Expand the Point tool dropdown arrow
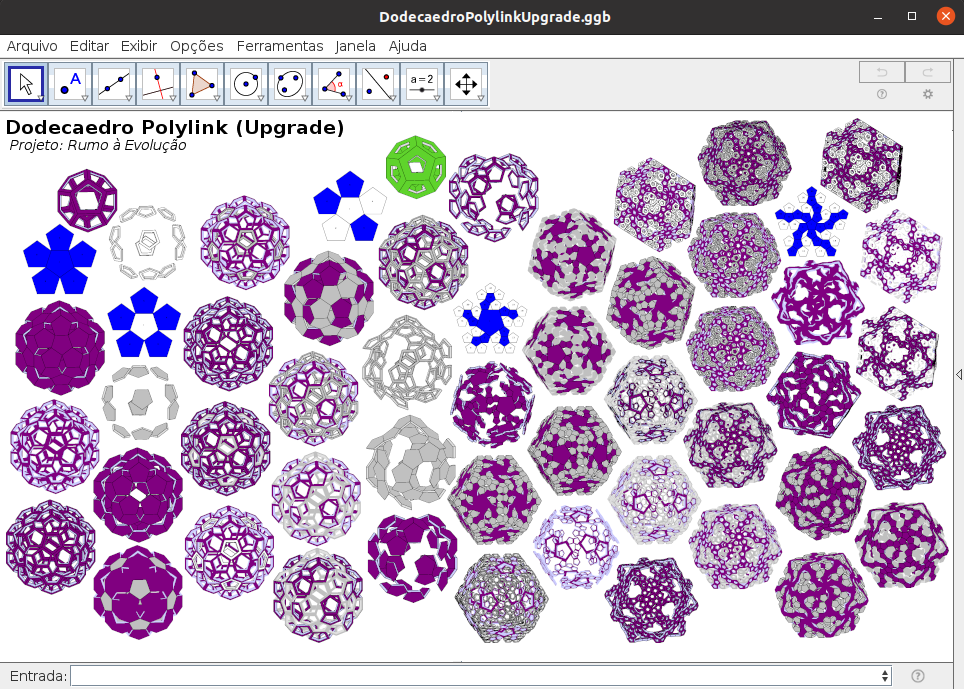This screenshot has width=964, height=689. tap(85, 98)
